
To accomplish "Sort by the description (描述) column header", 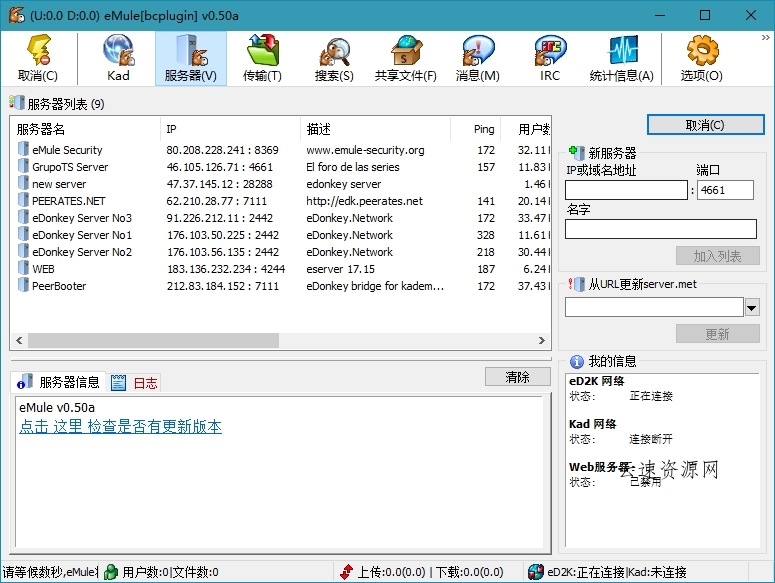I will 376,129.
